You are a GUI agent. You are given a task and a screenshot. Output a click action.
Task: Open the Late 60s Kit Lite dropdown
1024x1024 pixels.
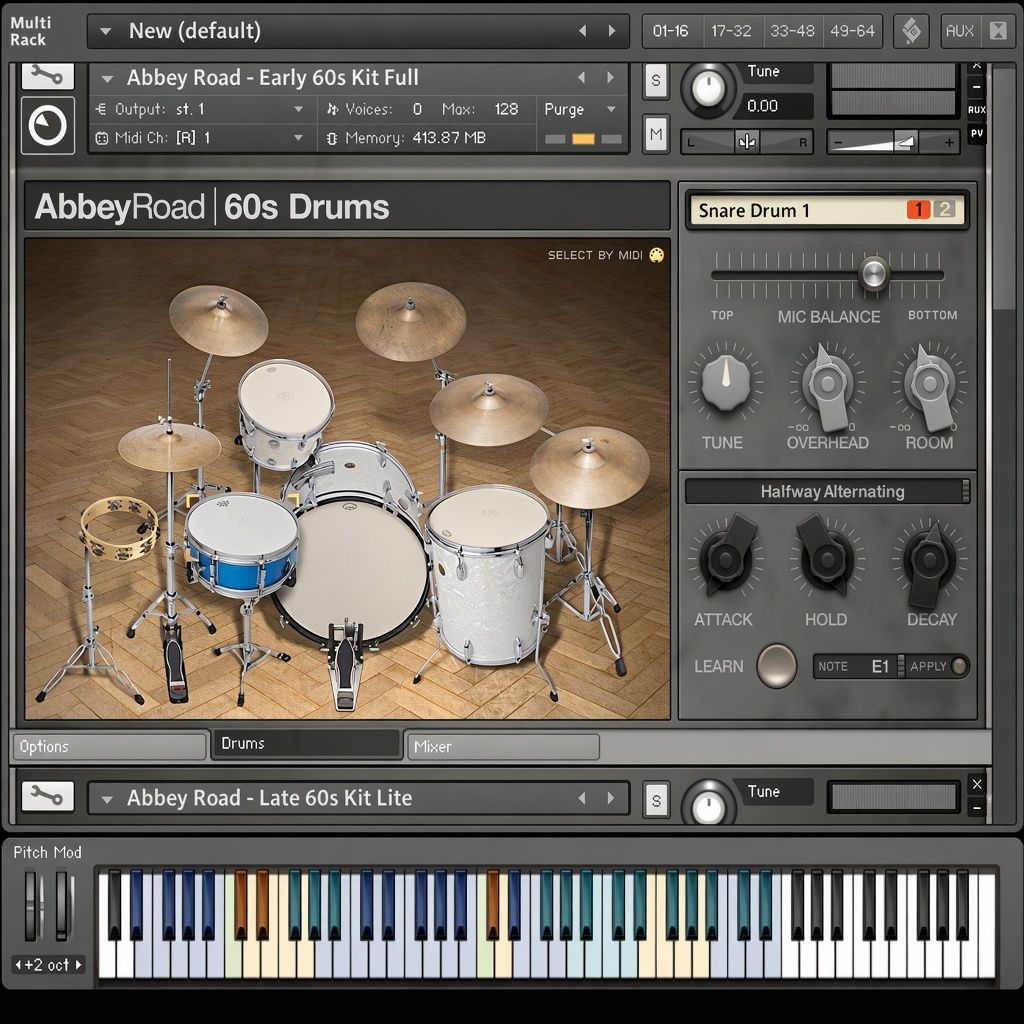pos(108,799)
